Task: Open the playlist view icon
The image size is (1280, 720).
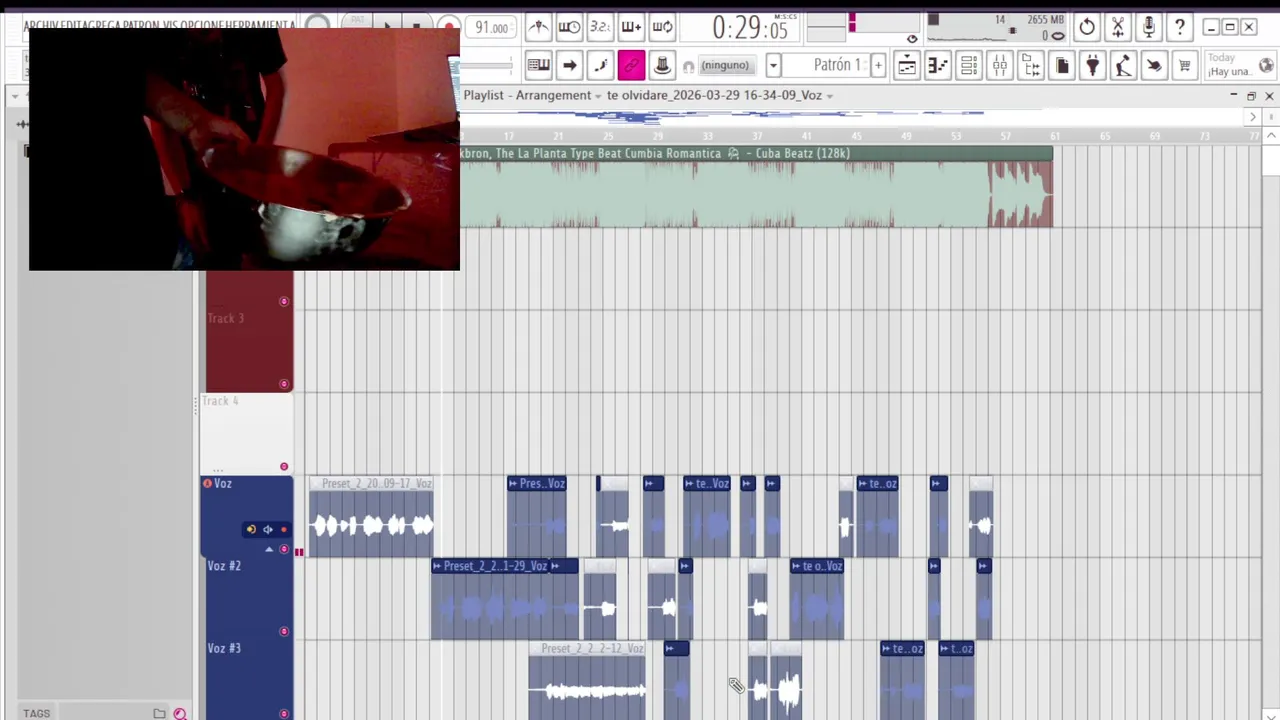Action: [x=906, y=66]
